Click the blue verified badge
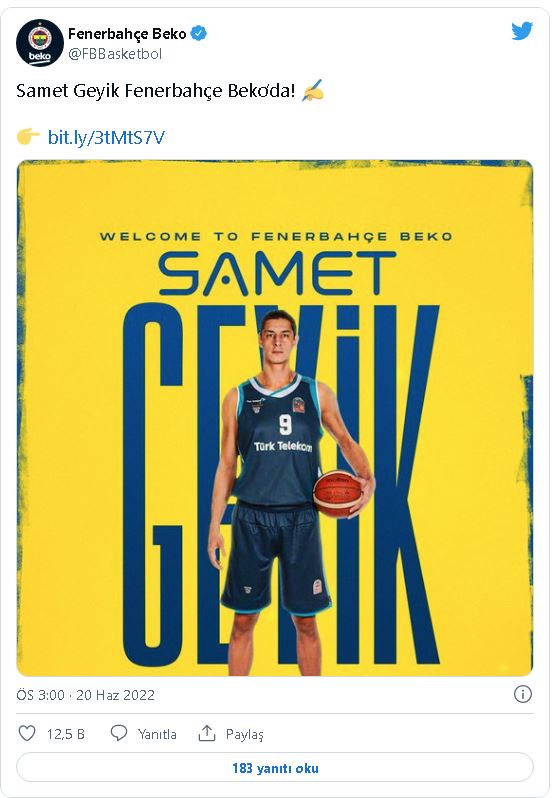Image resolution: width=556 pixels, height=798 pixels. 199,34
